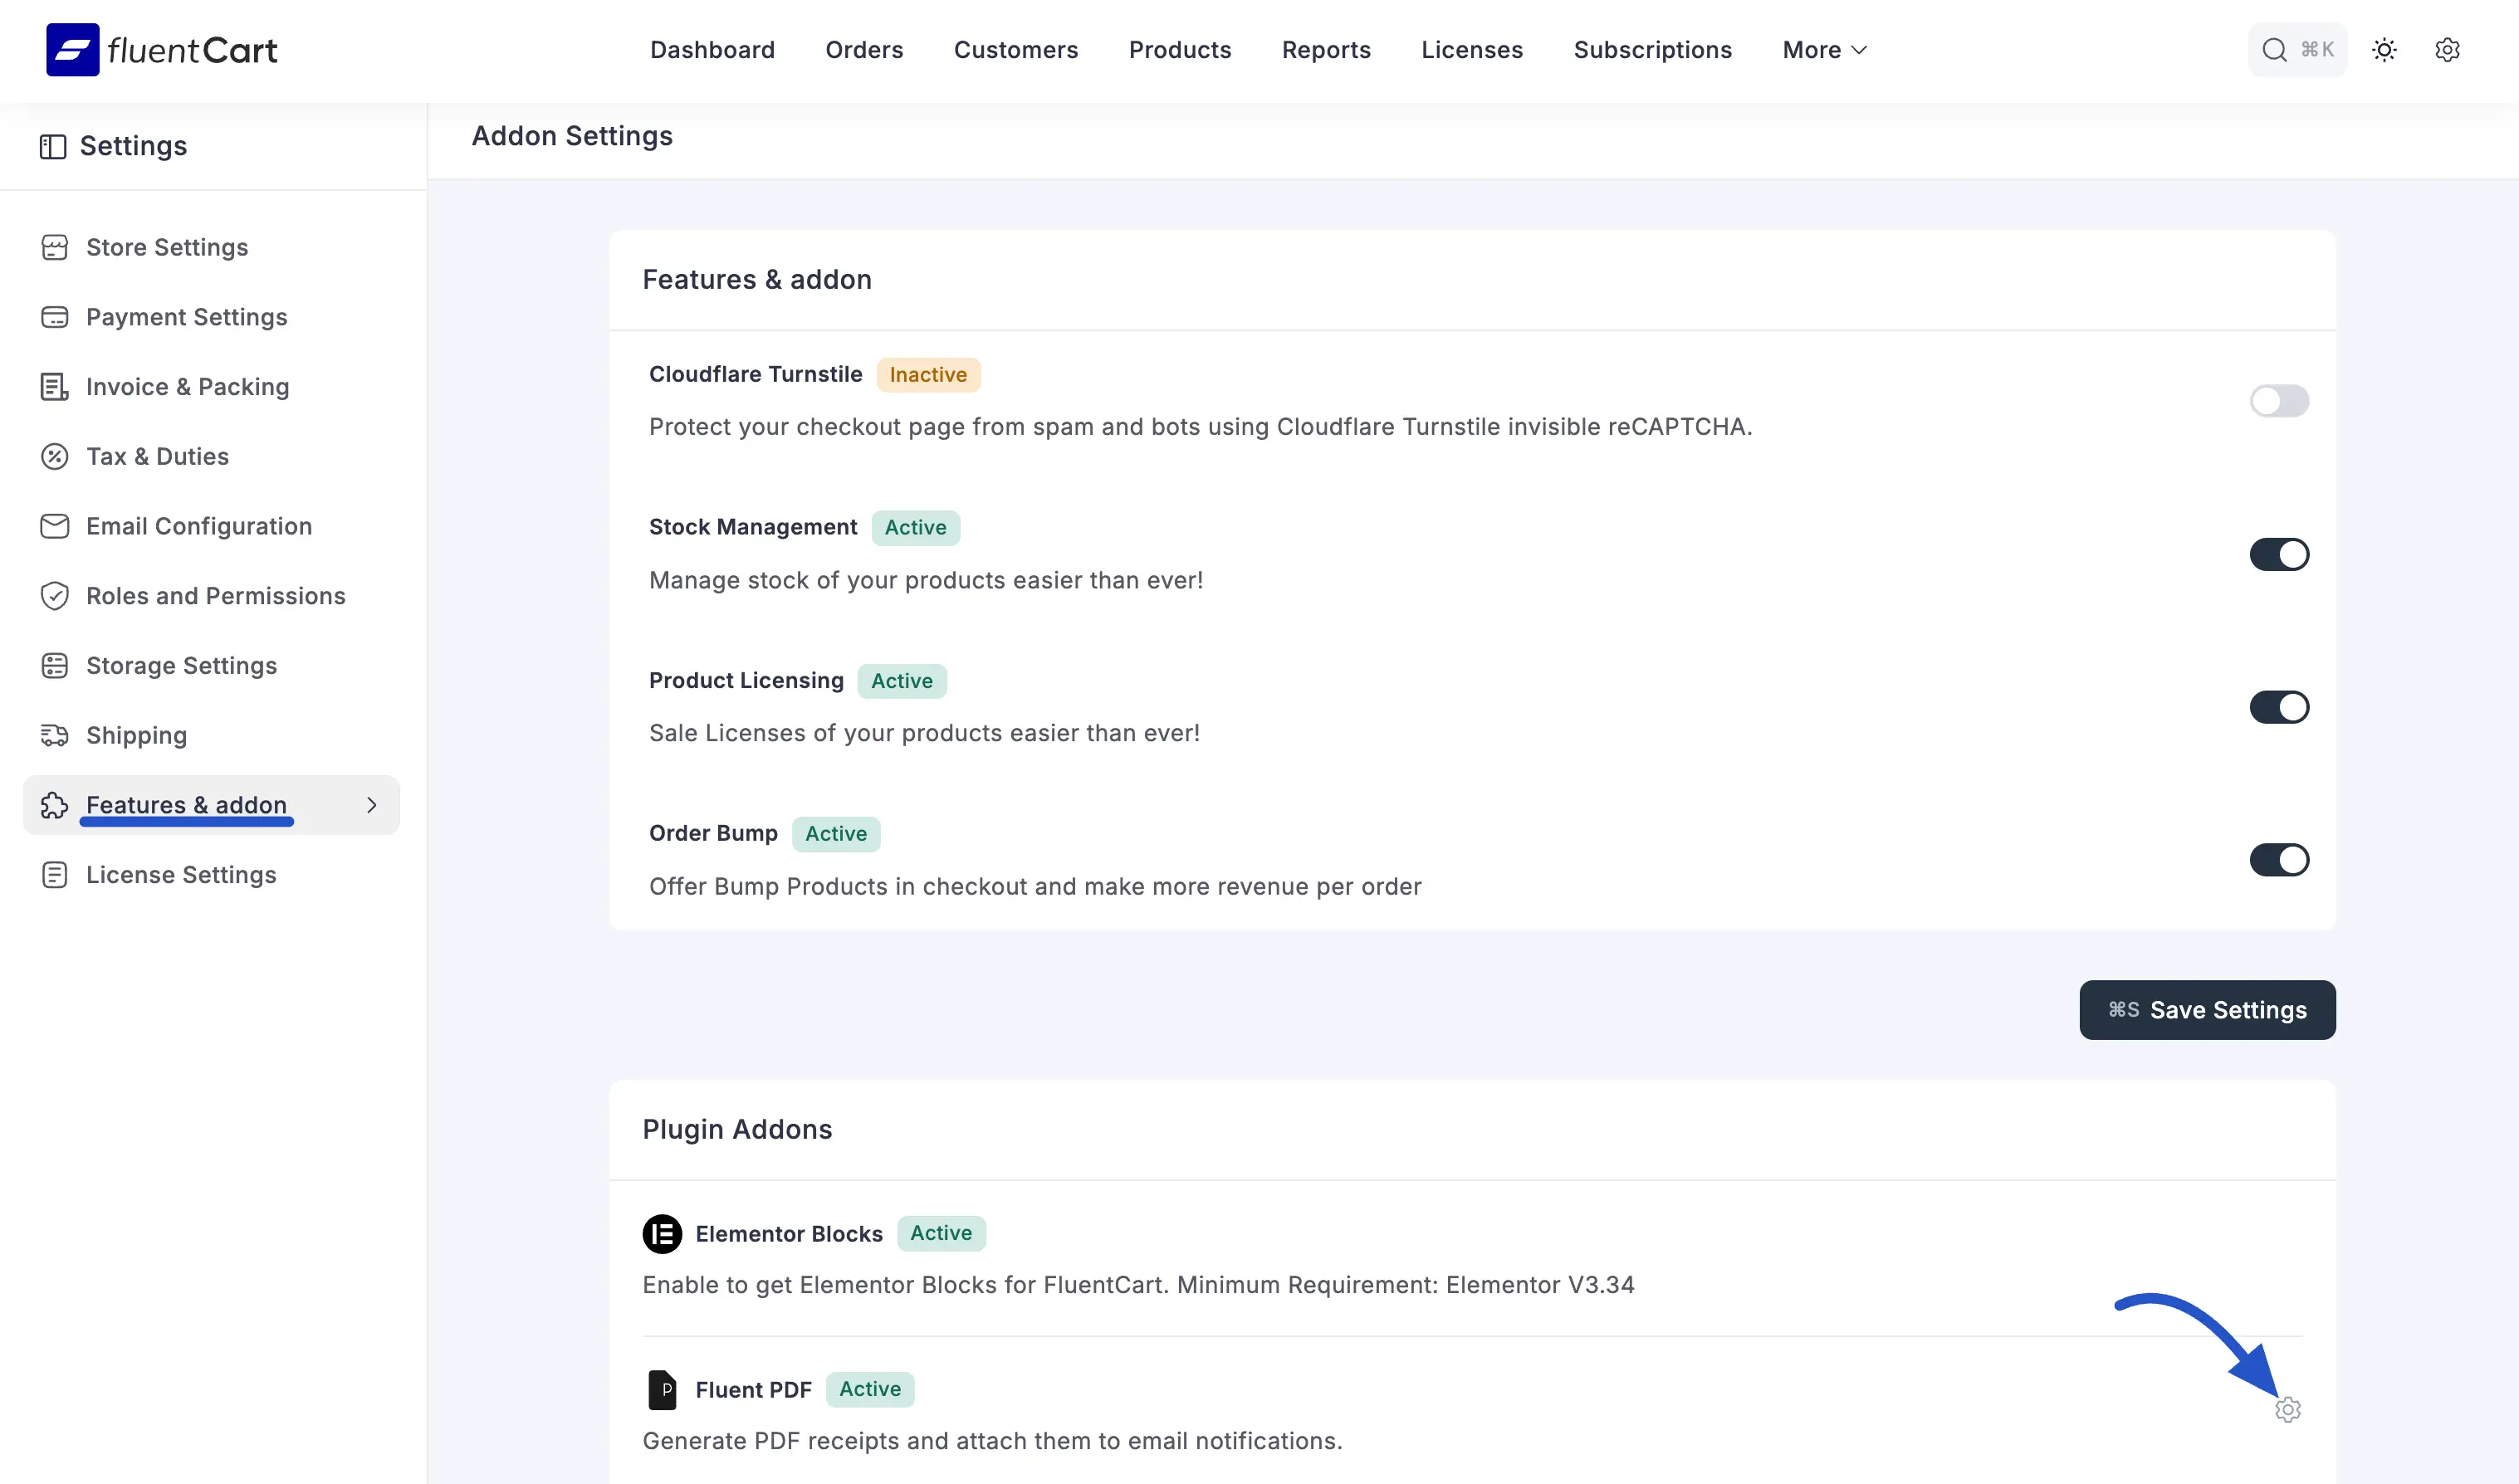Click the Settings sidebar panel icon

point(53,147)
